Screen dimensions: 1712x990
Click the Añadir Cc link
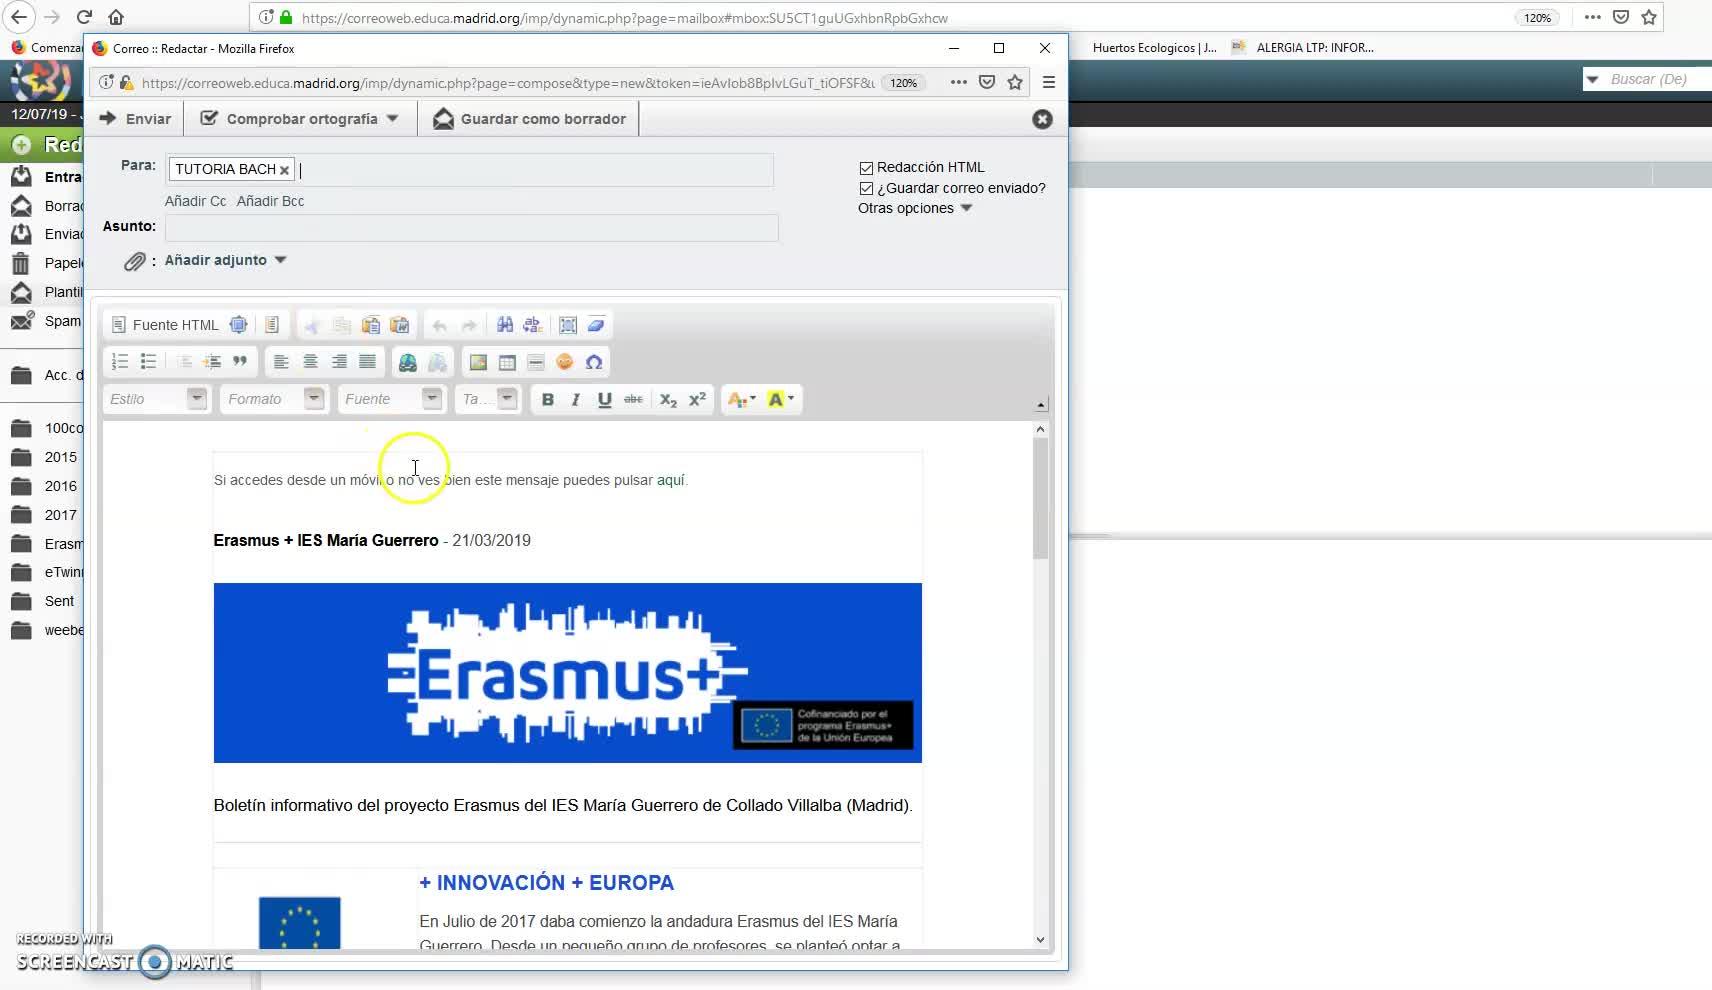coord(195,201)
